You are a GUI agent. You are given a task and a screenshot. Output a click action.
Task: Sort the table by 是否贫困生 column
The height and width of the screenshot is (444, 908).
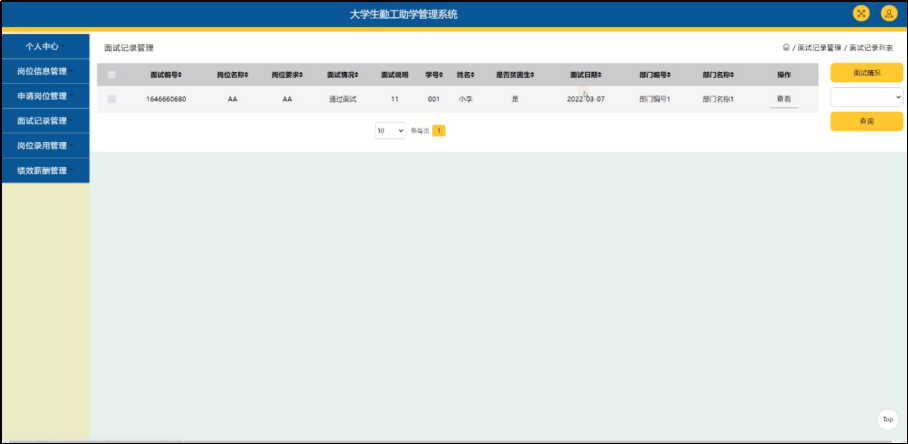[515, 75]
